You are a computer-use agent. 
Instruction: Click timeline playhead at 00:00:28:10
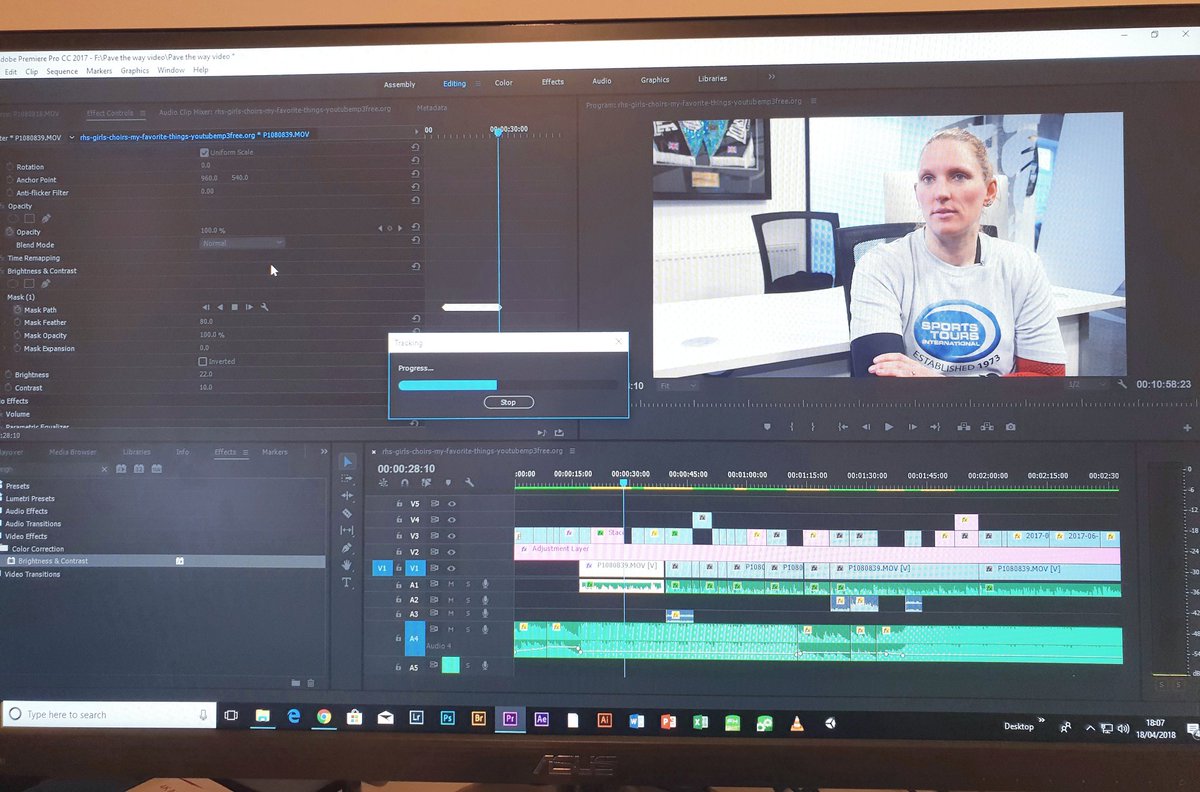tap(624, 483)
